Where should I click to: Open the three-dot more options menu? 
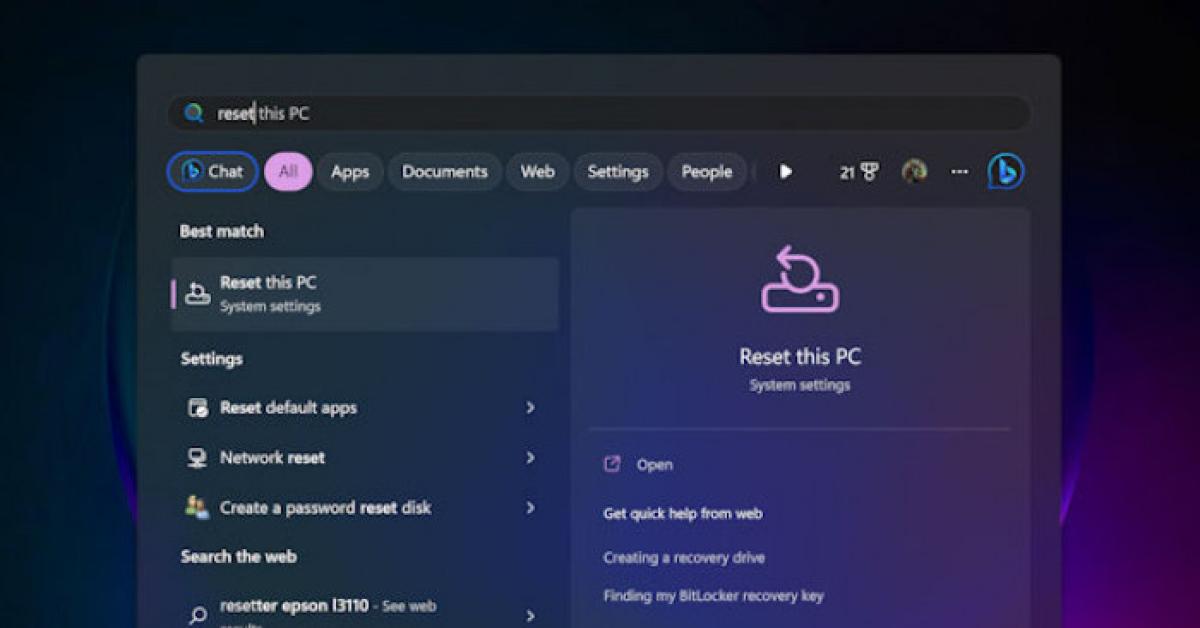(959, 172)
